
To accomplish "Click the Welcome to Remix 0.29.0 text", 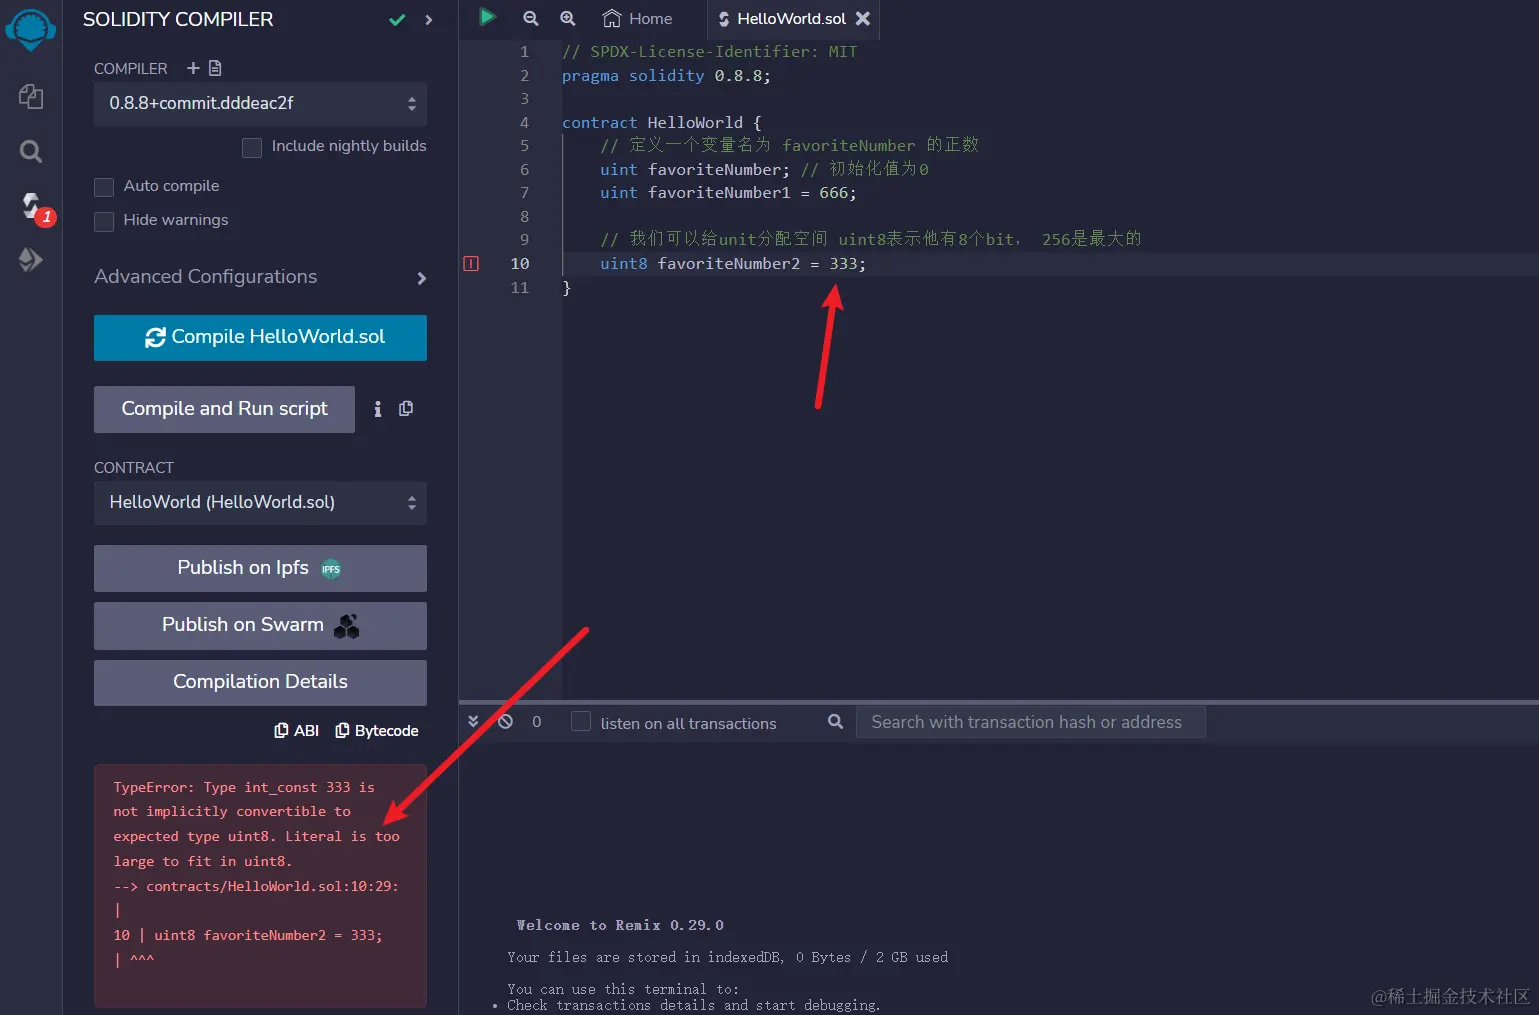I will 620,926.
